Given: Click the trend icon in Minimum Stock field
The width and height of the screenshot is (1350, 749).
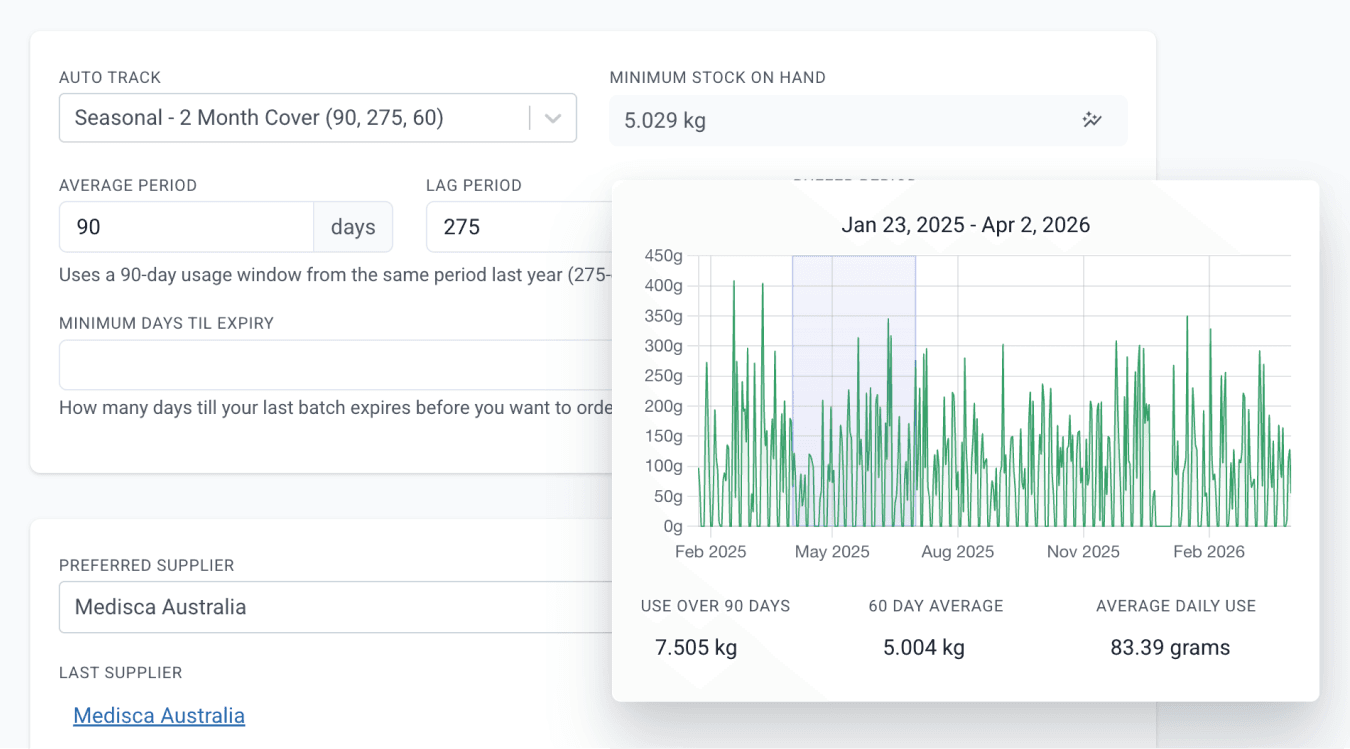Looking at the screenshot, I should (x=1091, y=120).
